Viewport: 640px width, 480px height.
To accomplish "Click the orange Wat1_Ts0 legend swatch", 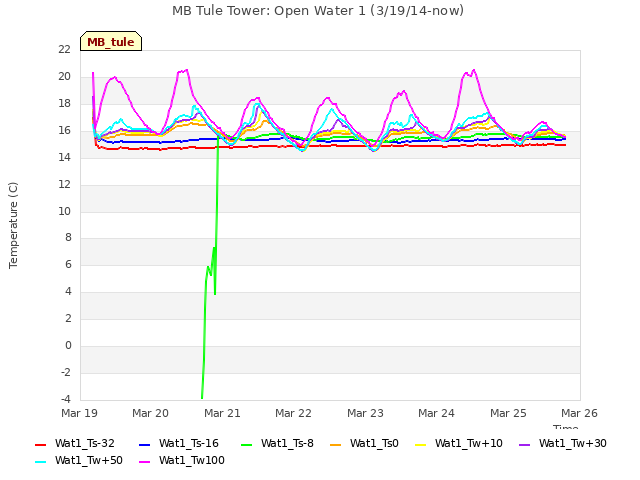I will (336, 444).
